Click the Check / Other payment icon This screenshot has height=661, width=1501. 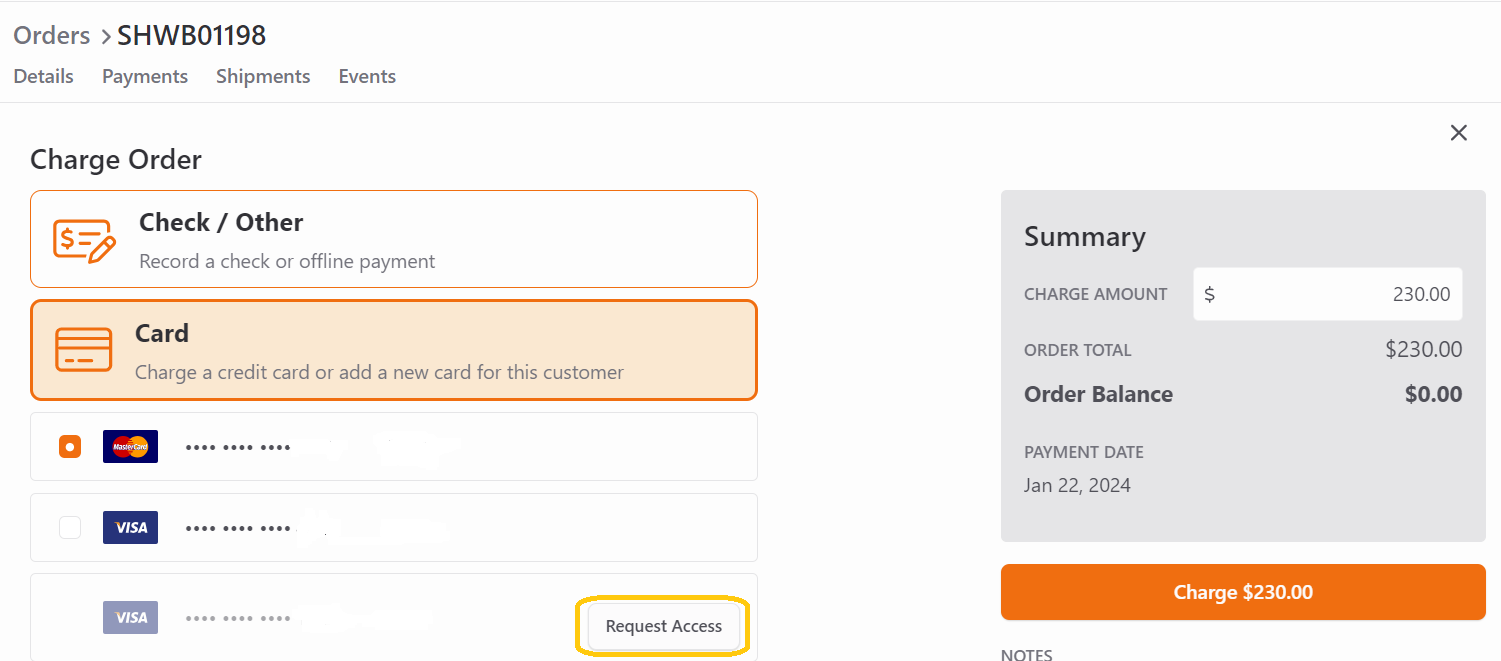click(x=84, y=240)
